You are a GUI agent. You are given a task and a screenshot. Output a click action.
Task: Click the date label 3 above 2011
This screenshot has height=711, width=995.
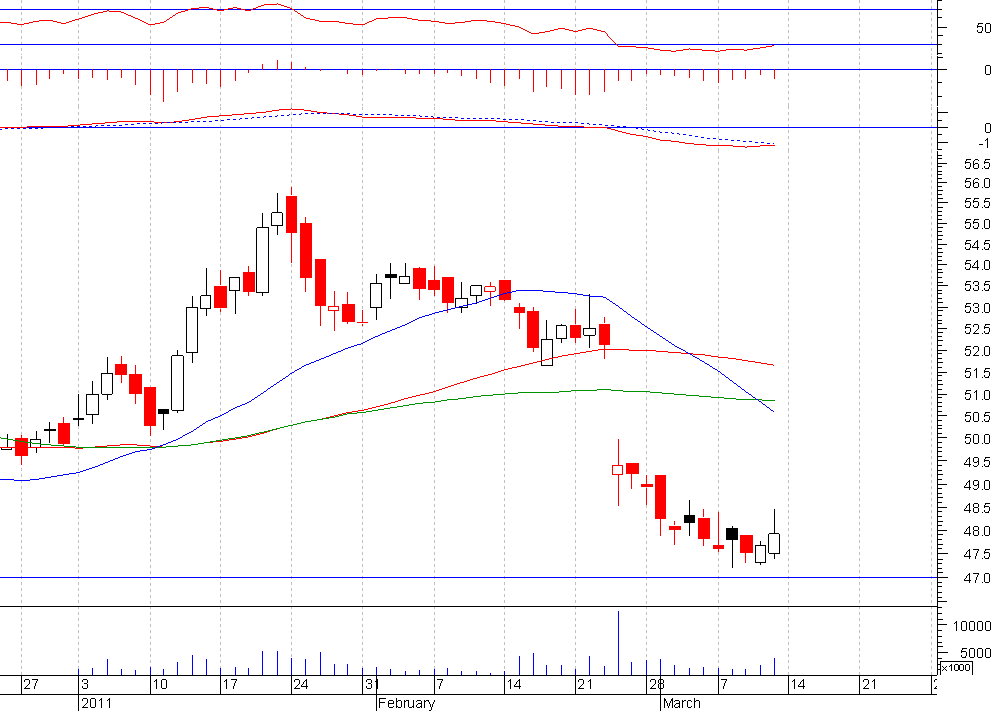[84, 684]
